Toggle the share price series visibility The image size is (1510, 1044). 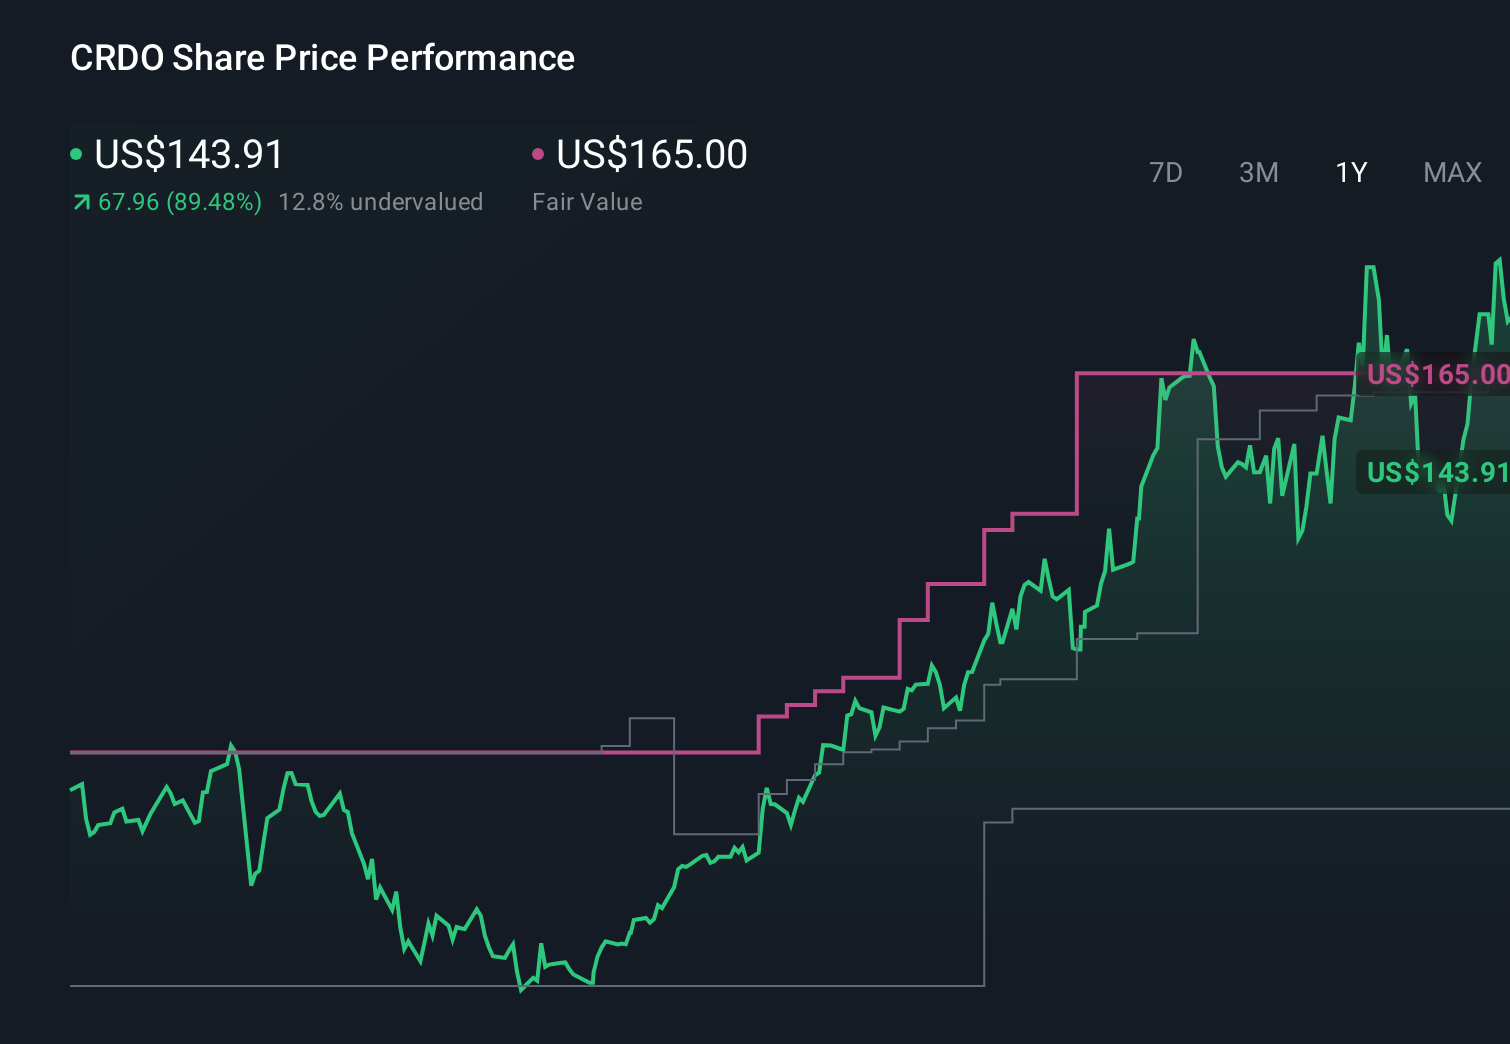pyautogui.click(x=188, y=154)
